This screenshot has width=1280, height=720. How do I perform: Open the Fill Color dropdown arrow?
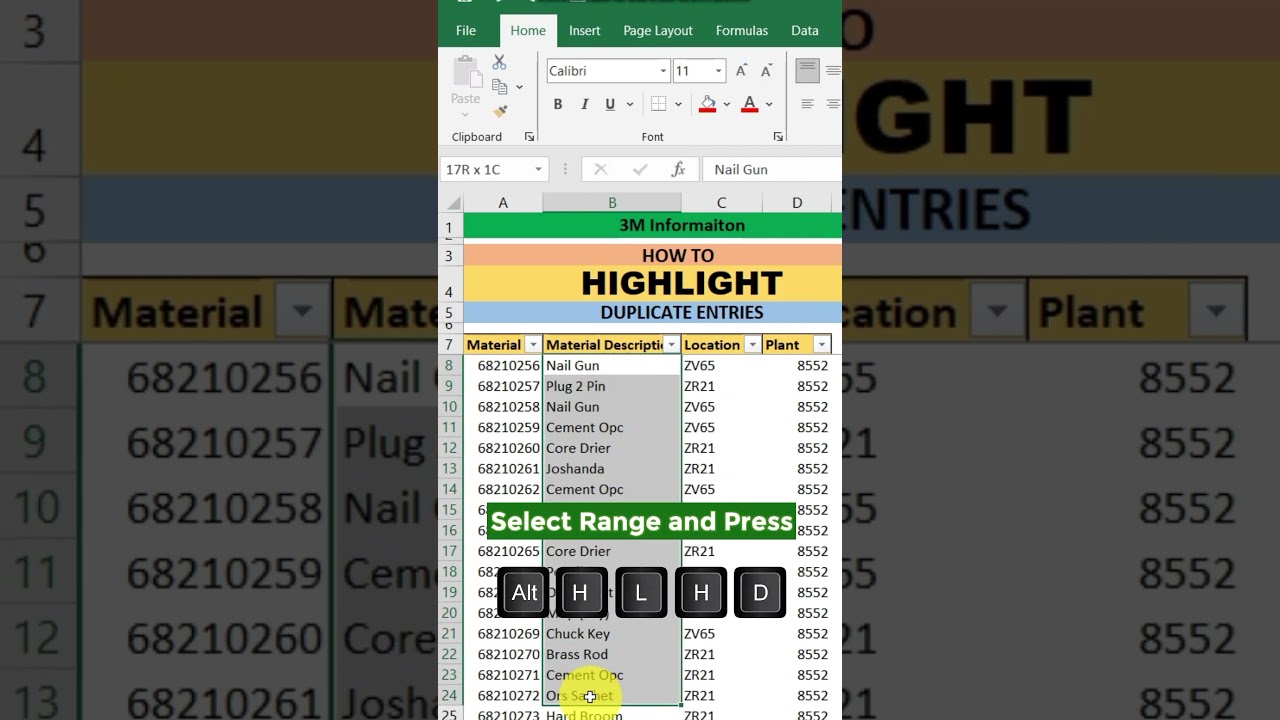[x=726, y=104]
